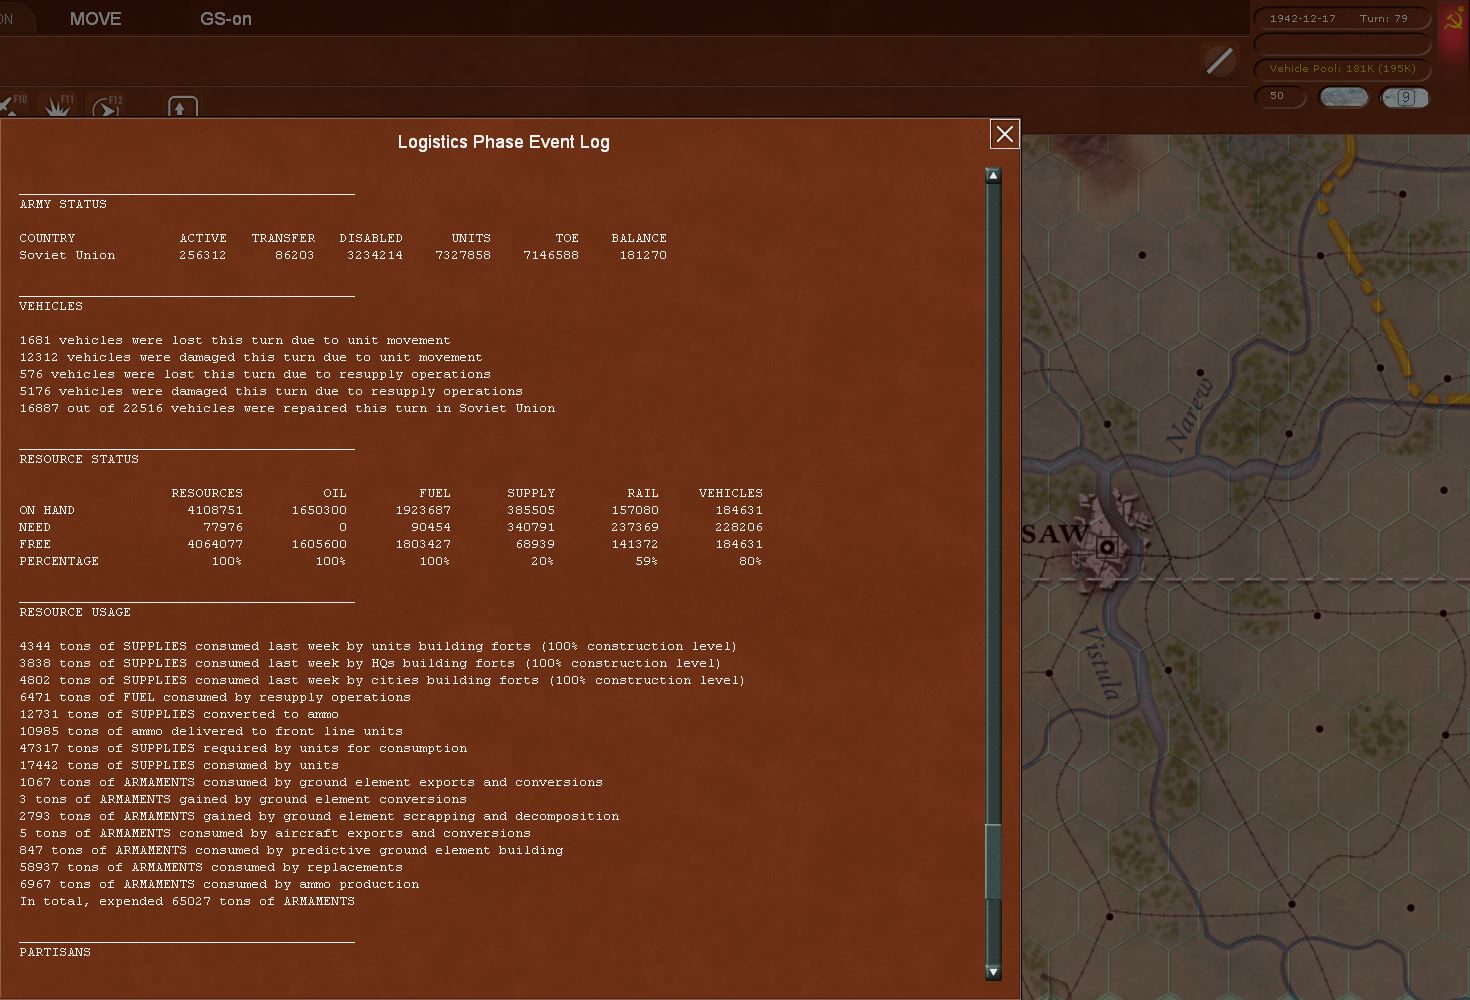Click the '10985 tons of ammo delivered' line
This screenshot has width=1470, height=1000.
211,731
